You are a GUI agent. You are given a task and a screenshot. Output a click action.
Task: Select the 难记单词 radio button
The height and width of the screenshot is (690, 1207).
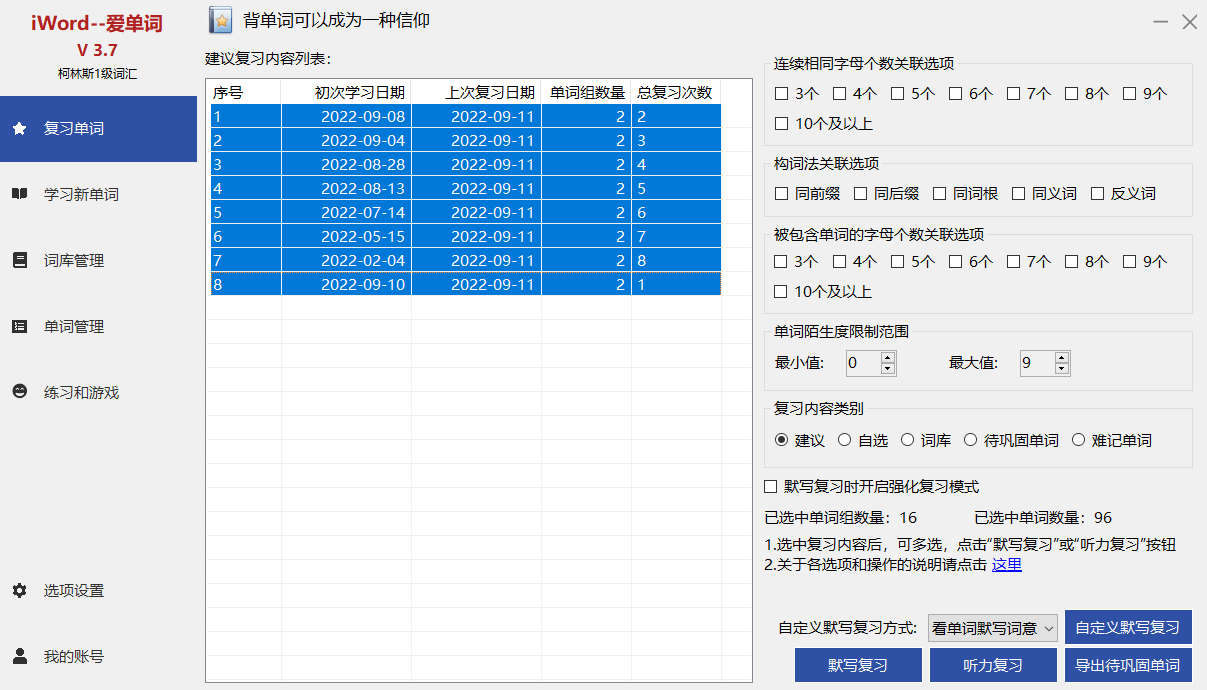tap(1078, 440)
